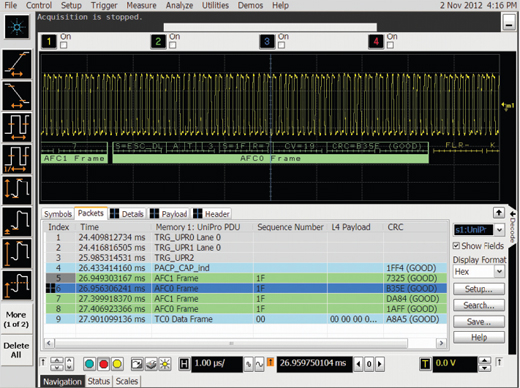Click the channel 2 number button
This screenshot has width=520, height=388.
(158, 41)
